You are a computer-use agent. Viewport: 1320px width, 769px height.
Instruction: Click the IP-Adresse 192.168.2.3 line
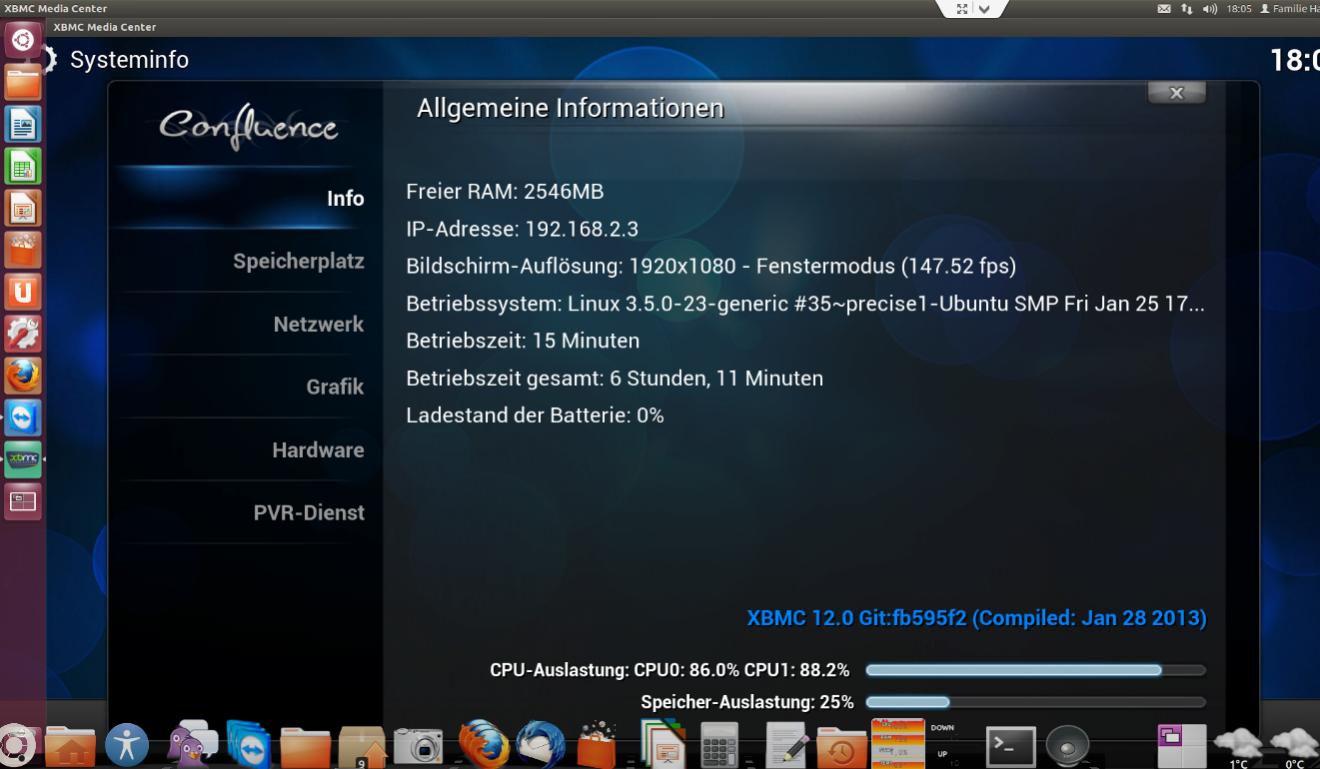[522, 229]
